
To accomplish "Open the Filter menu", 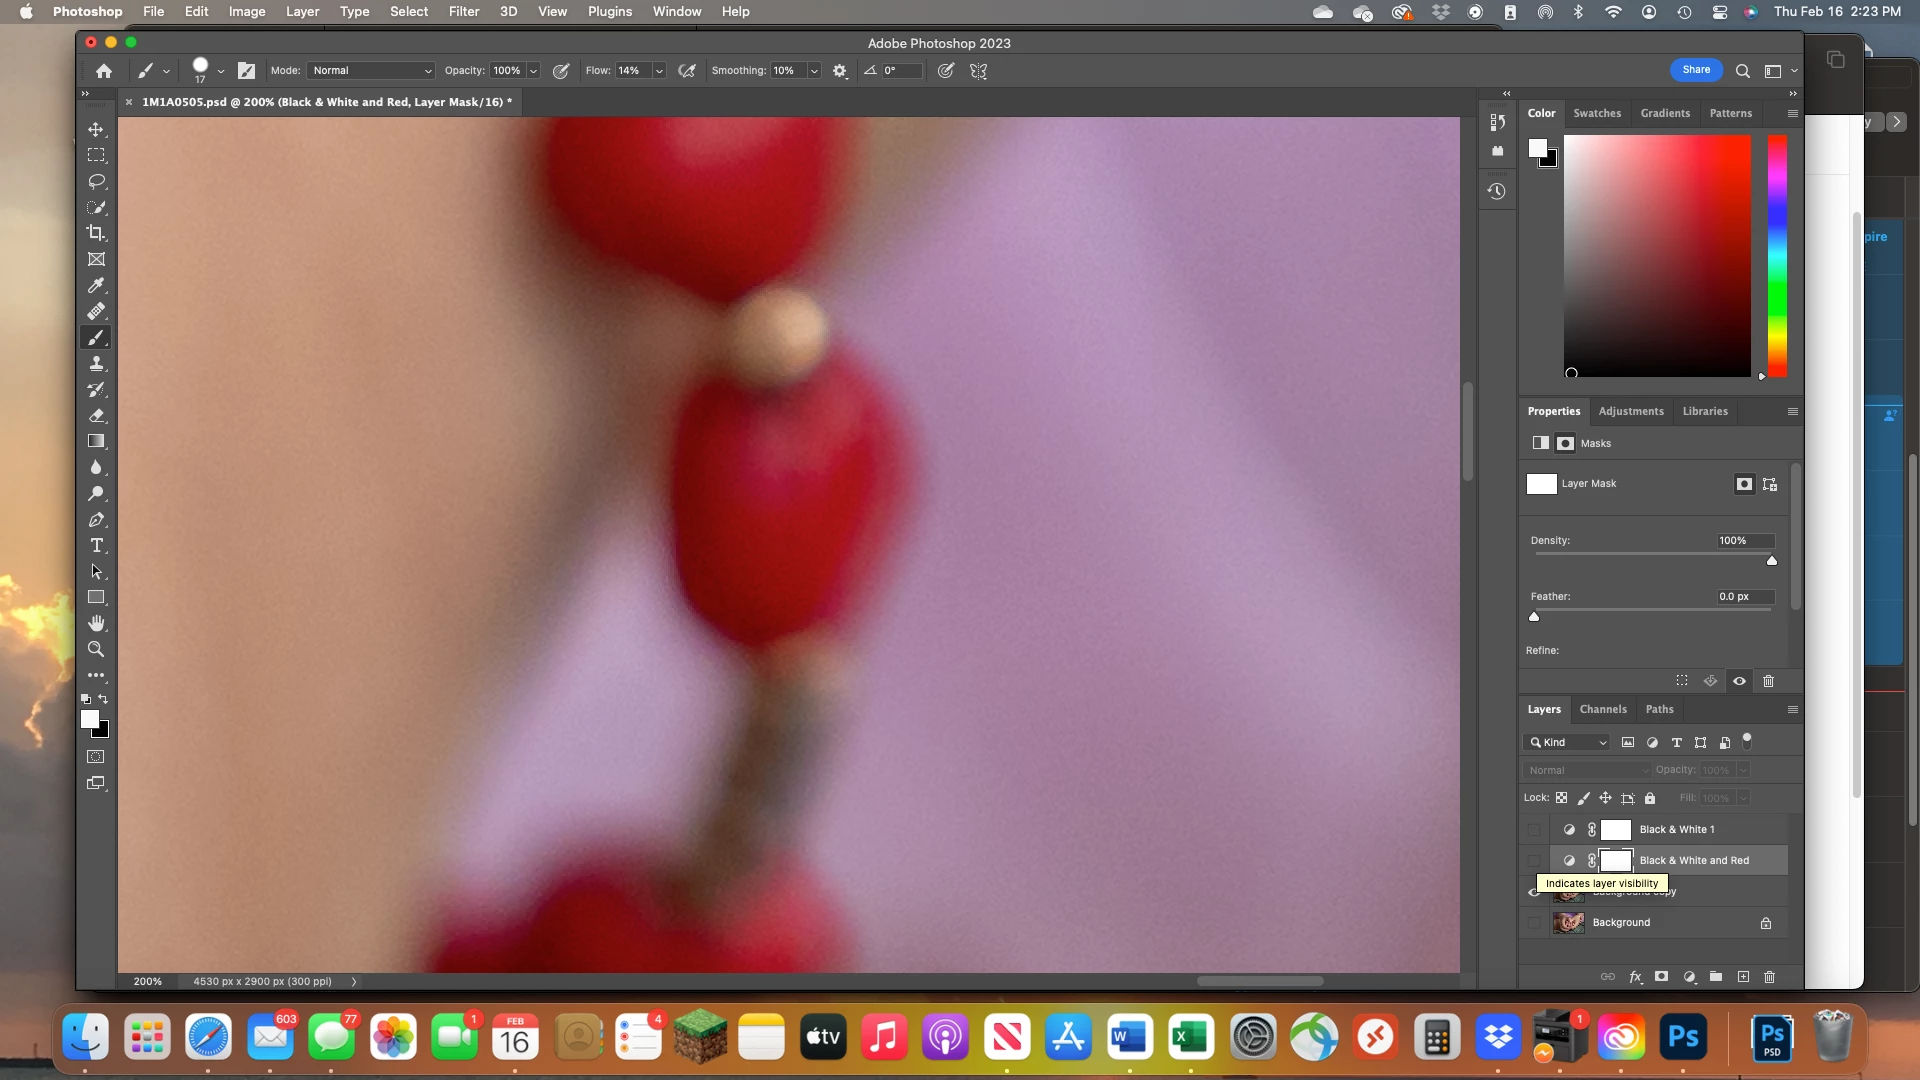I will [x=463, y=11].
